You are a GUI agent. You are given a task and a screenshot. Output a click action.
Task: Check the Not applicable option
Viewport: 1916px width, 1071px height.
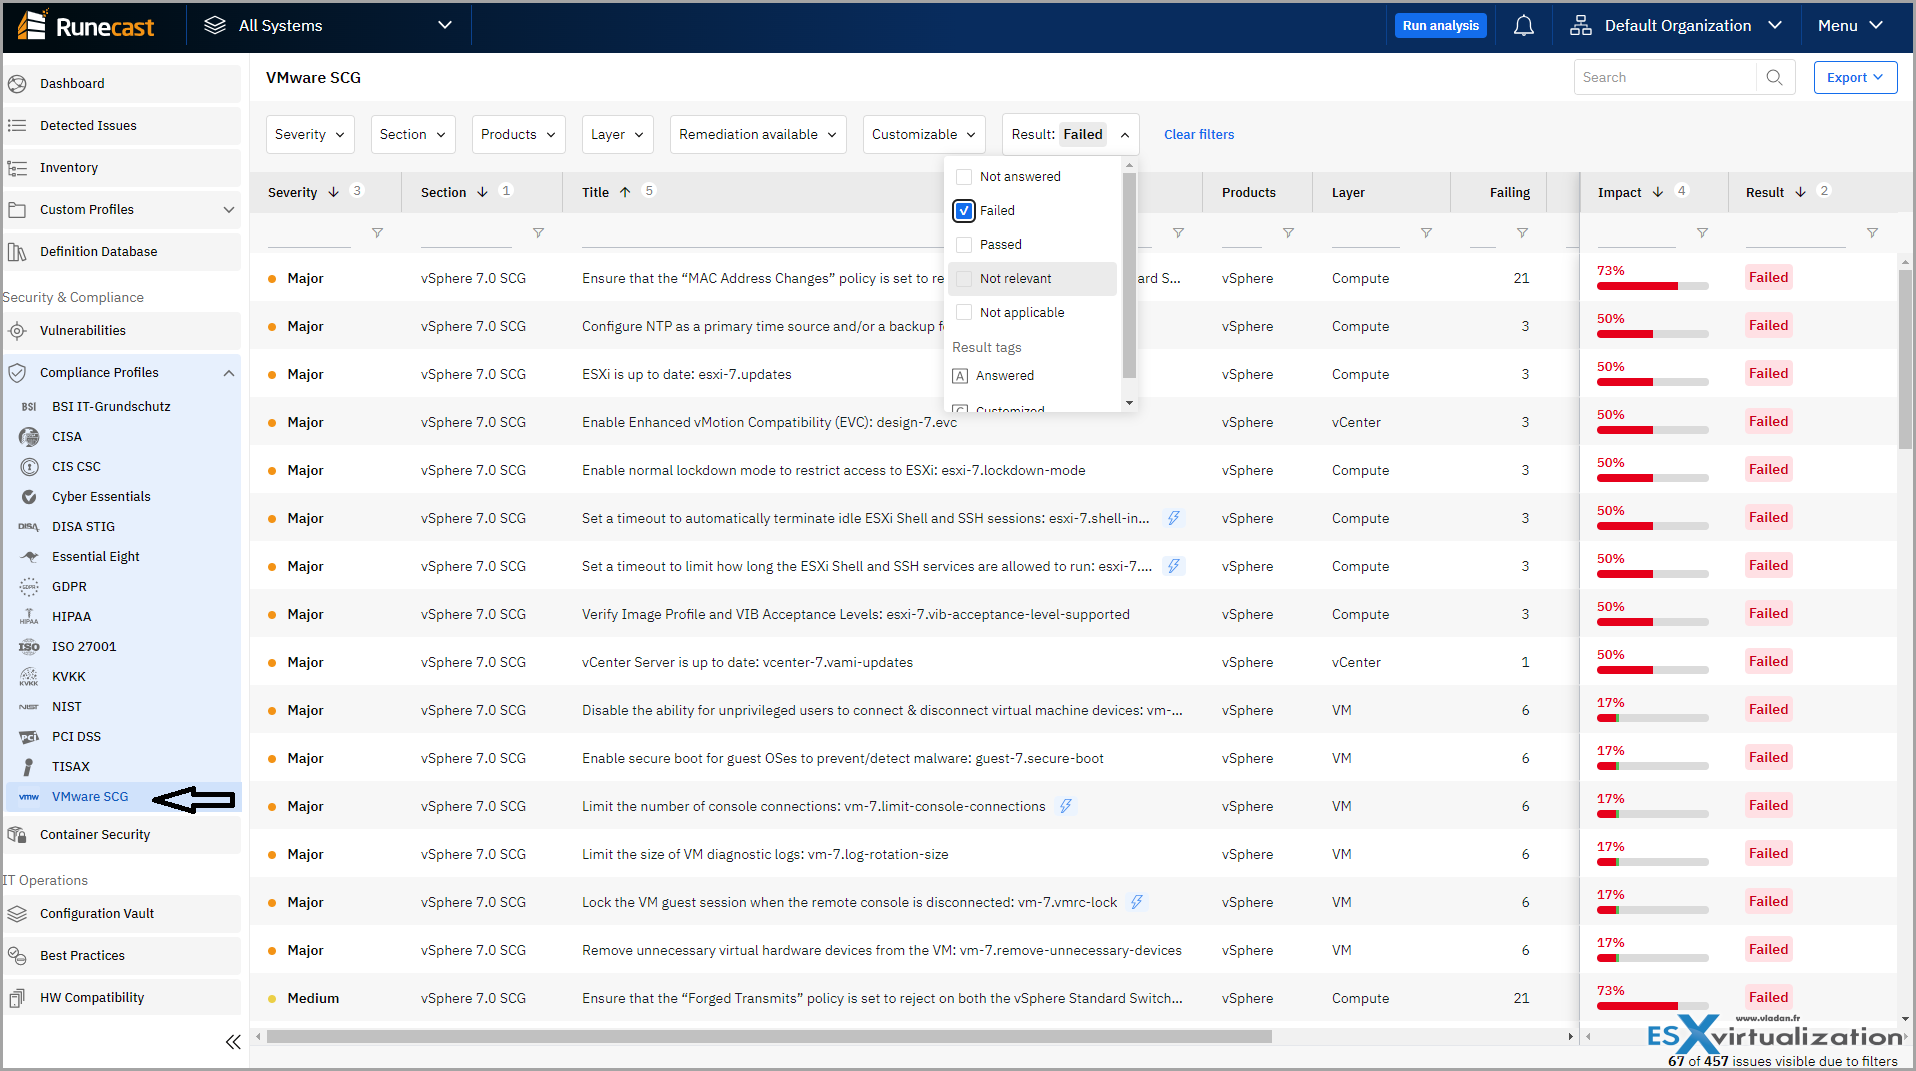pos(964,313)
